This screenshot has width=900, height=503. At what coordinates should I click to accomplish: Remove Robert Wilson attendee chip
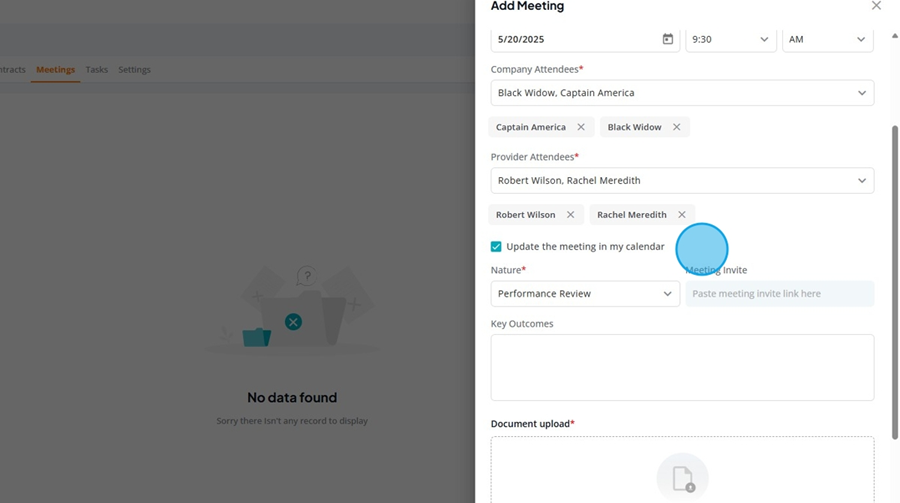click(571, 214)
